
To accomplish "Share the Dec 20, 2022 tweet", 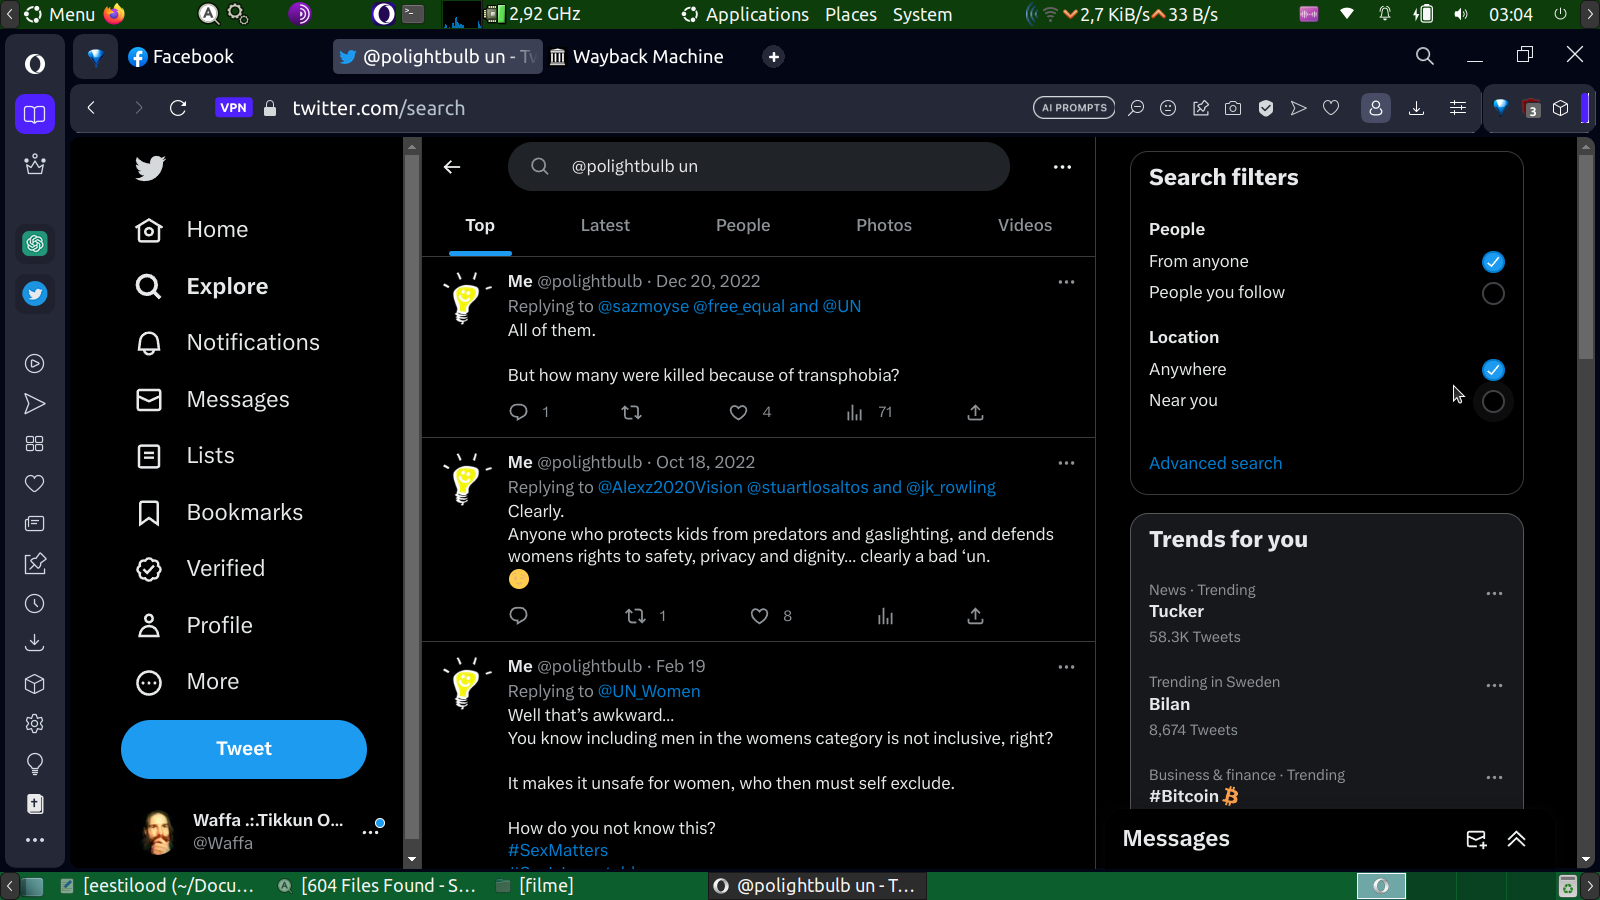I will (x=975, y=412).
